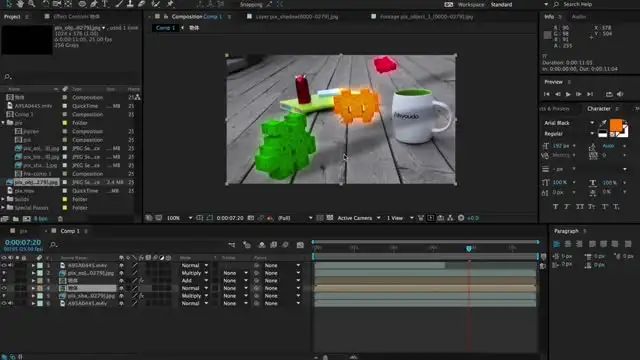Switch to the Layer pix_shadow viewer tab
Viewport: 640px width, 360px height.
tap(297, 17)
